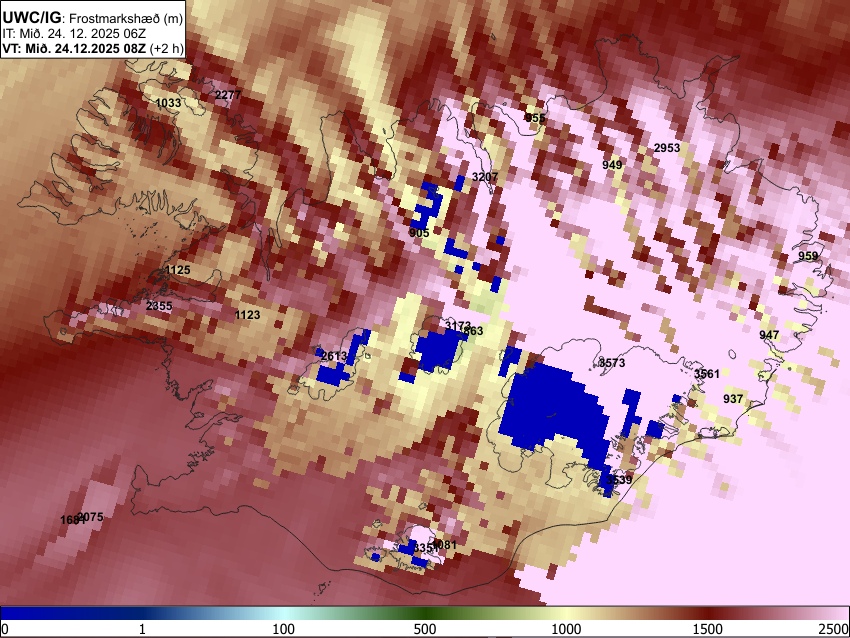This screenshot has height=638, width=850.
Task: Select the colour scale label 500
Action: click(424, 629)
